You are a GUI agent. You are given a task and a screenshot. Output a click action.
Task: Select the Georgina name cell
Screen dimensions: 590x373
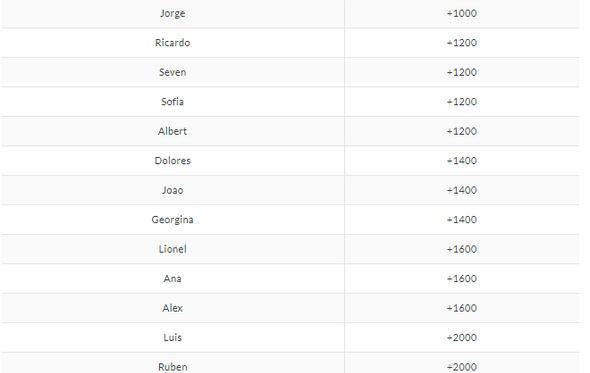click(172, 220)
